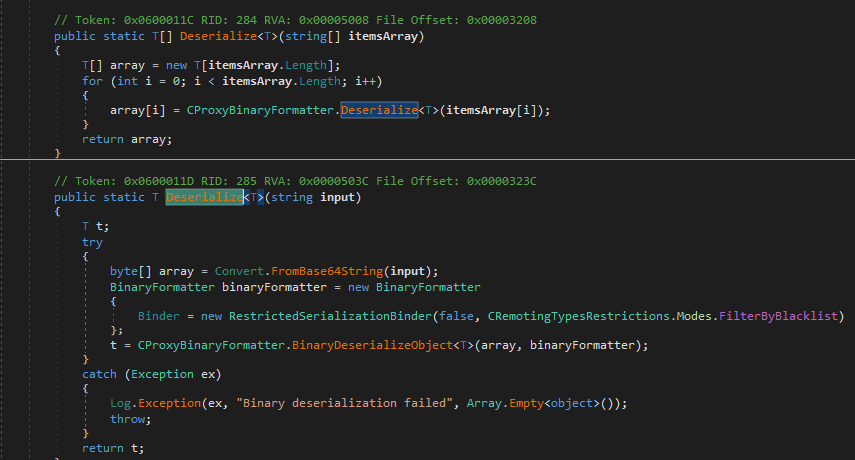This screenshot has height=460, width=855.
Task: Click the 'try' keyword
Action: pos(92,242)
